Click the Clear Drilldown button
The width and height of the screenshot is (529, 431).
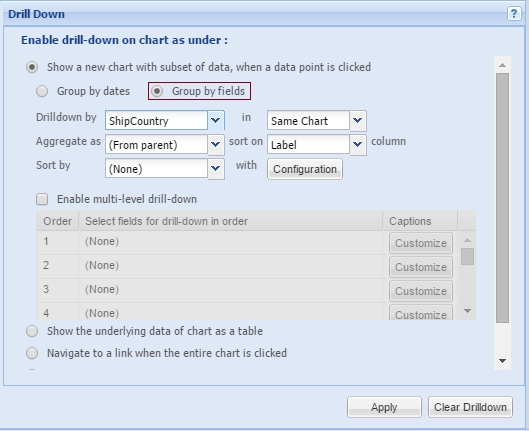click(x=470, y=407)
